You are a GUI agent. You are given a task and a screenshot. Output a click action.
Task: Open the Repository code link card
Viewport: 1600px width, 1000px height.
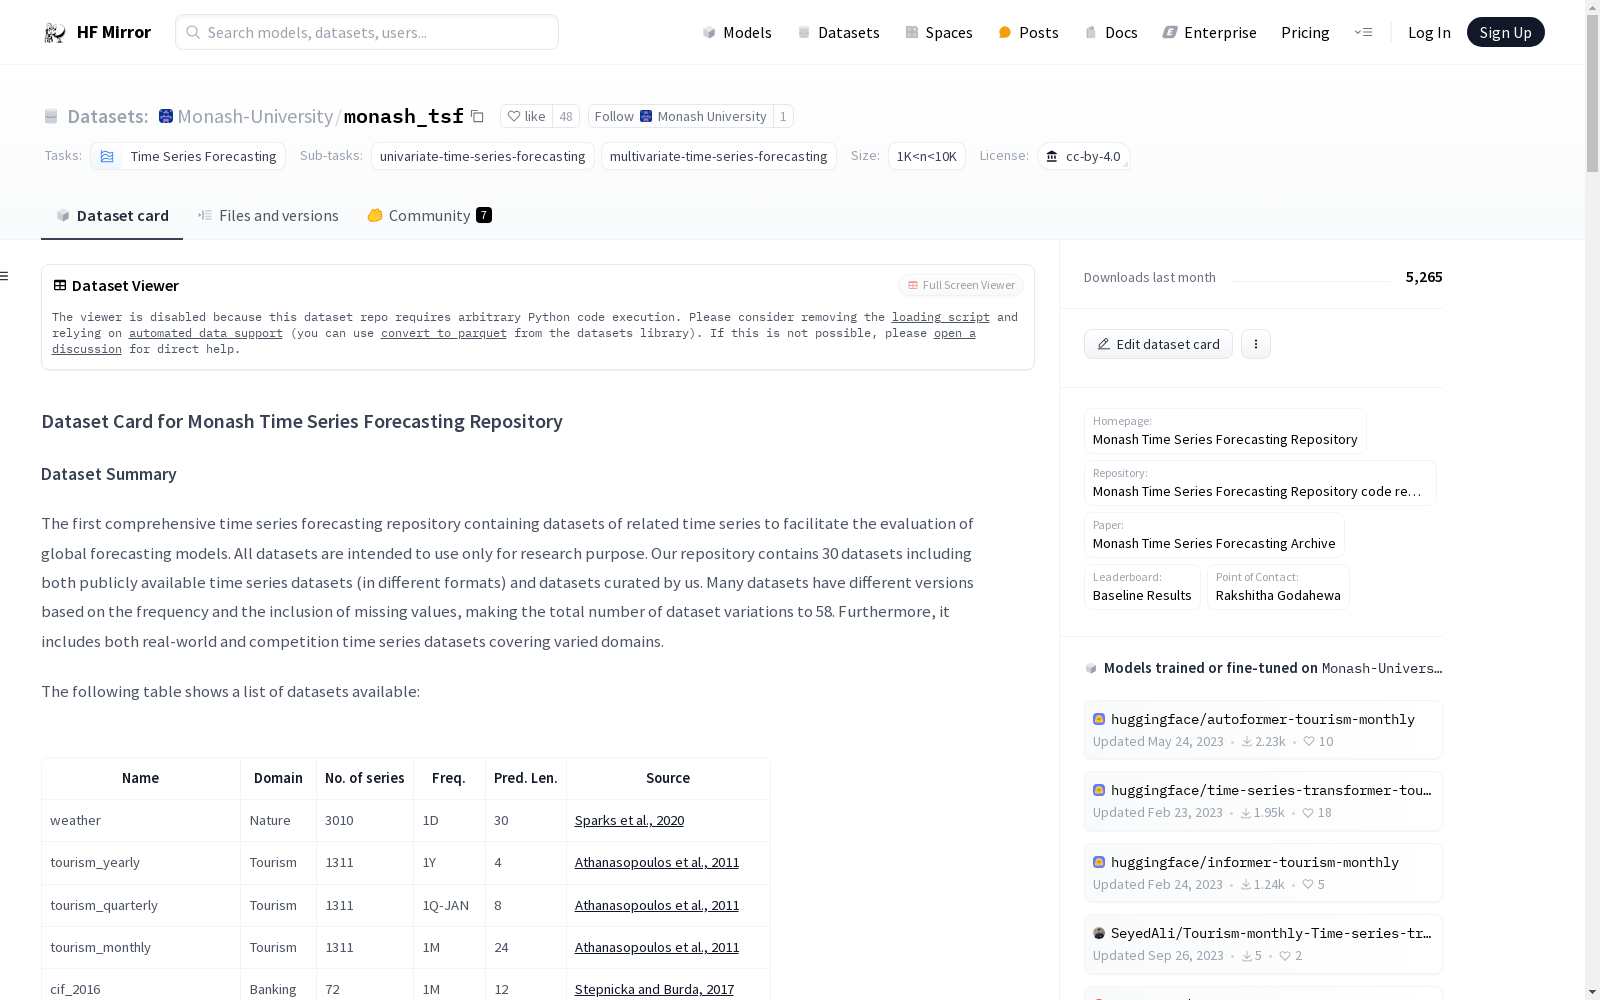[x=1260, y=483]
